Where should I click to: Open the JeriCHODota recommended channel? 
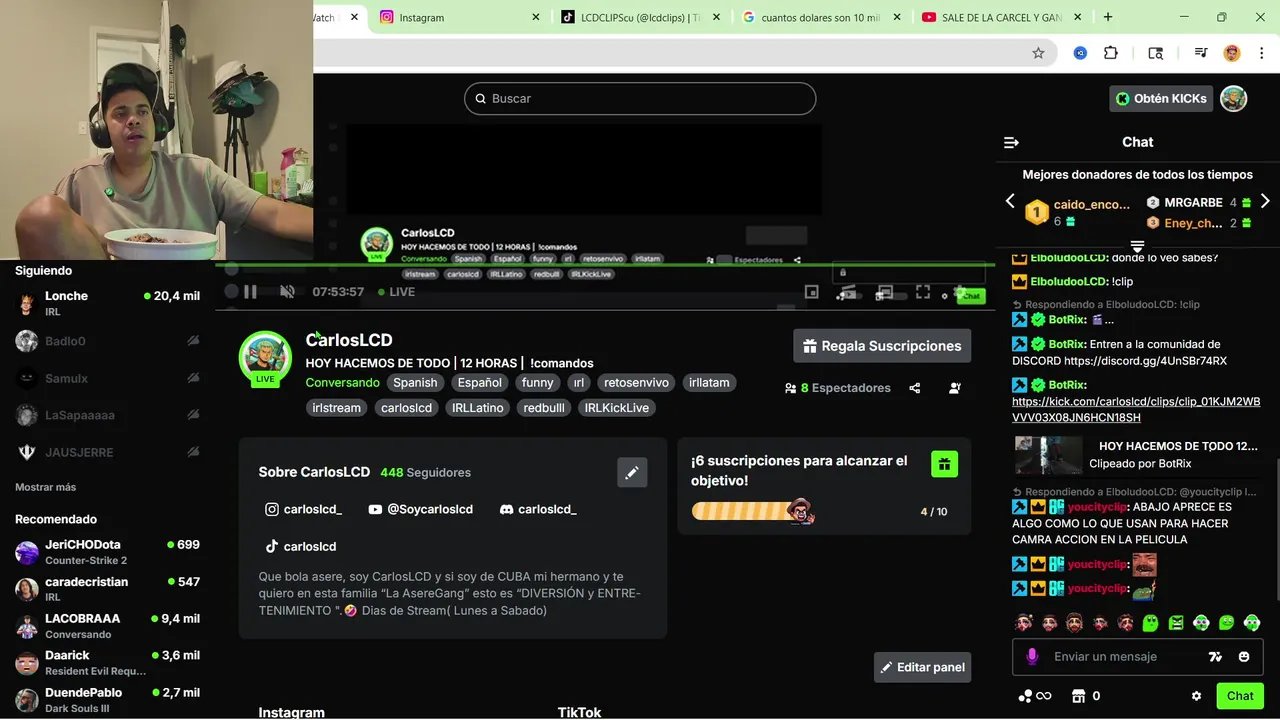coord(107,552)
